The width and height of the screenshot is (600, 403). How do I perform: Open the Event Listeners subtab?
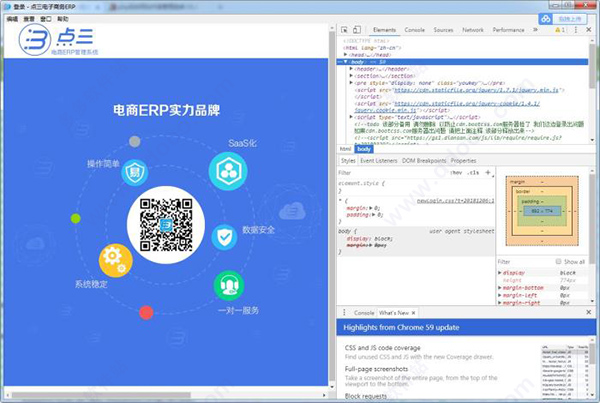point(379,161)
